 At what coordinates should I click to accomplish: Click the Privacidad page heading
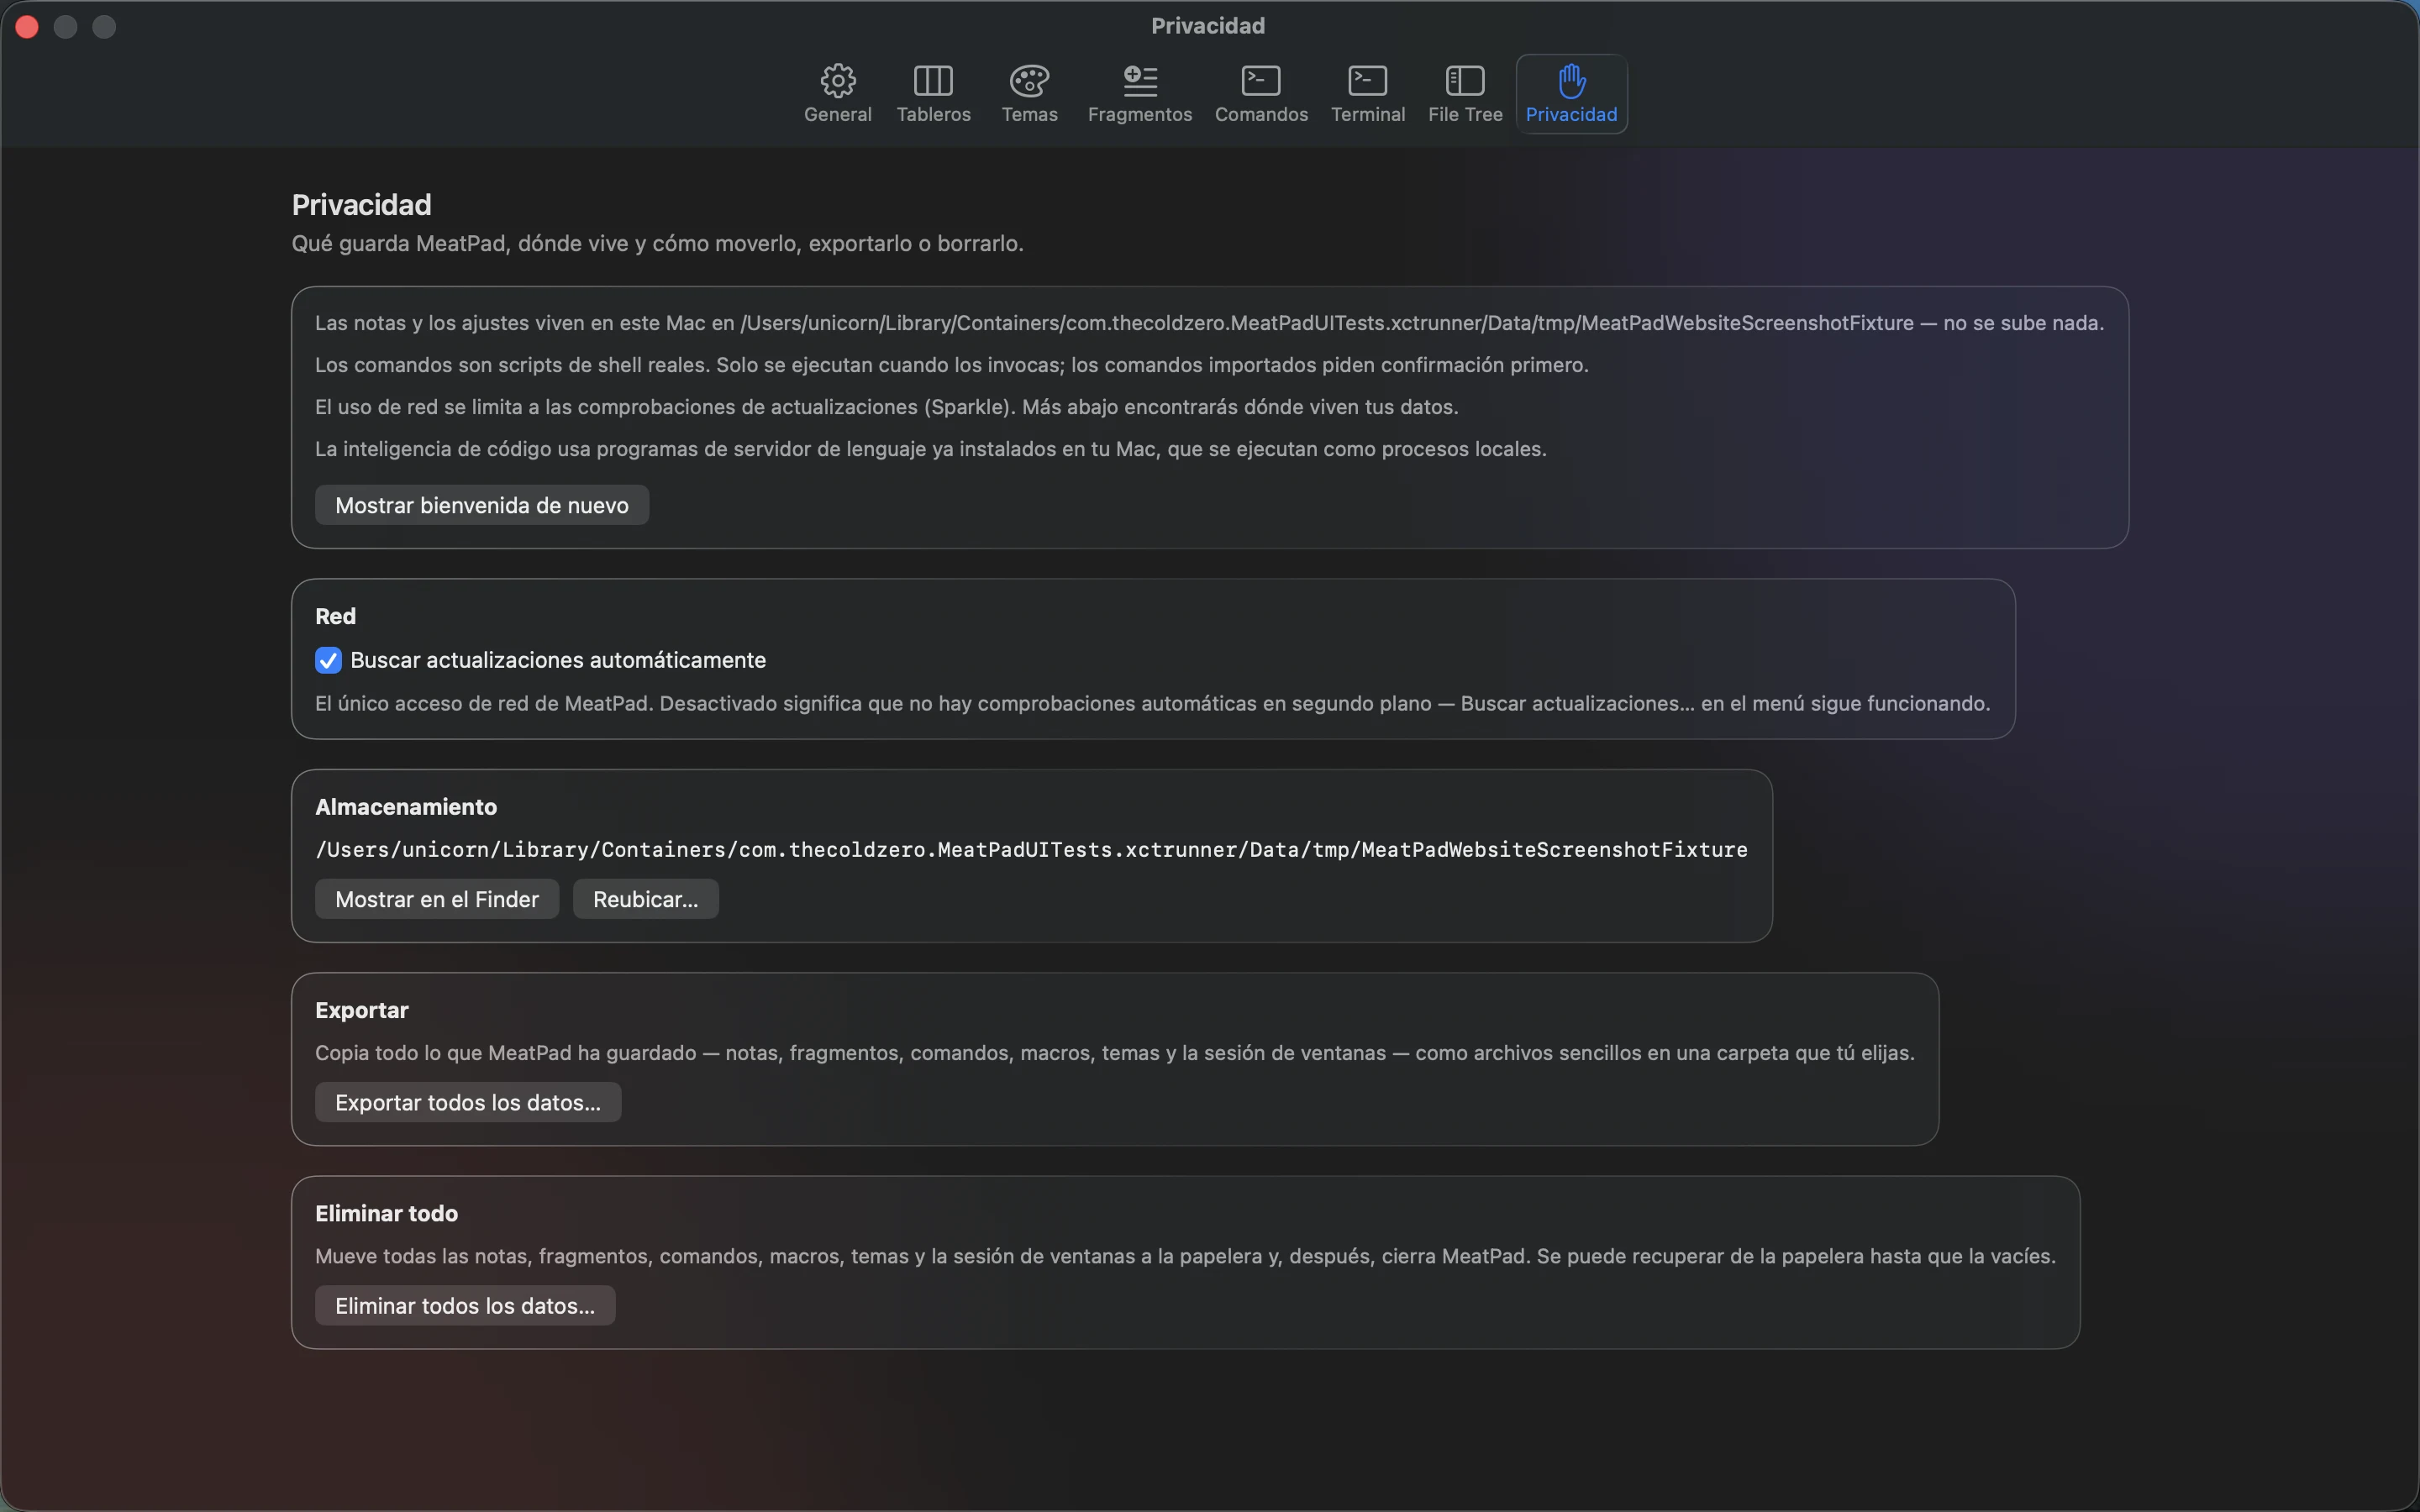point(361,205)
